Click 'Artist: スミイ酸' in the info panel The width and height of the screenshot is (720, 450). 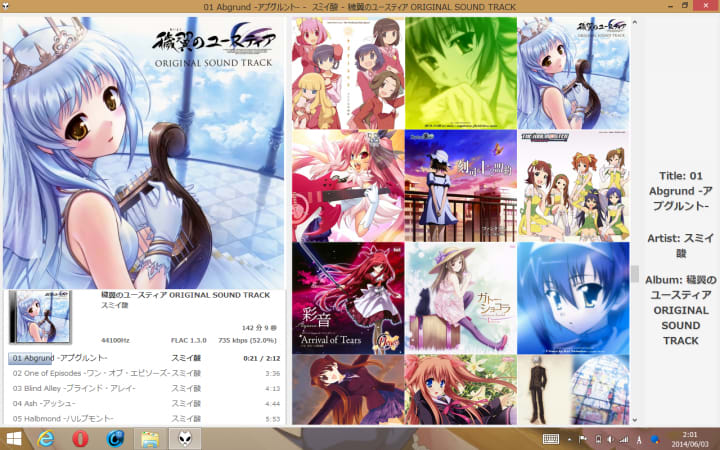pos(681,246)
